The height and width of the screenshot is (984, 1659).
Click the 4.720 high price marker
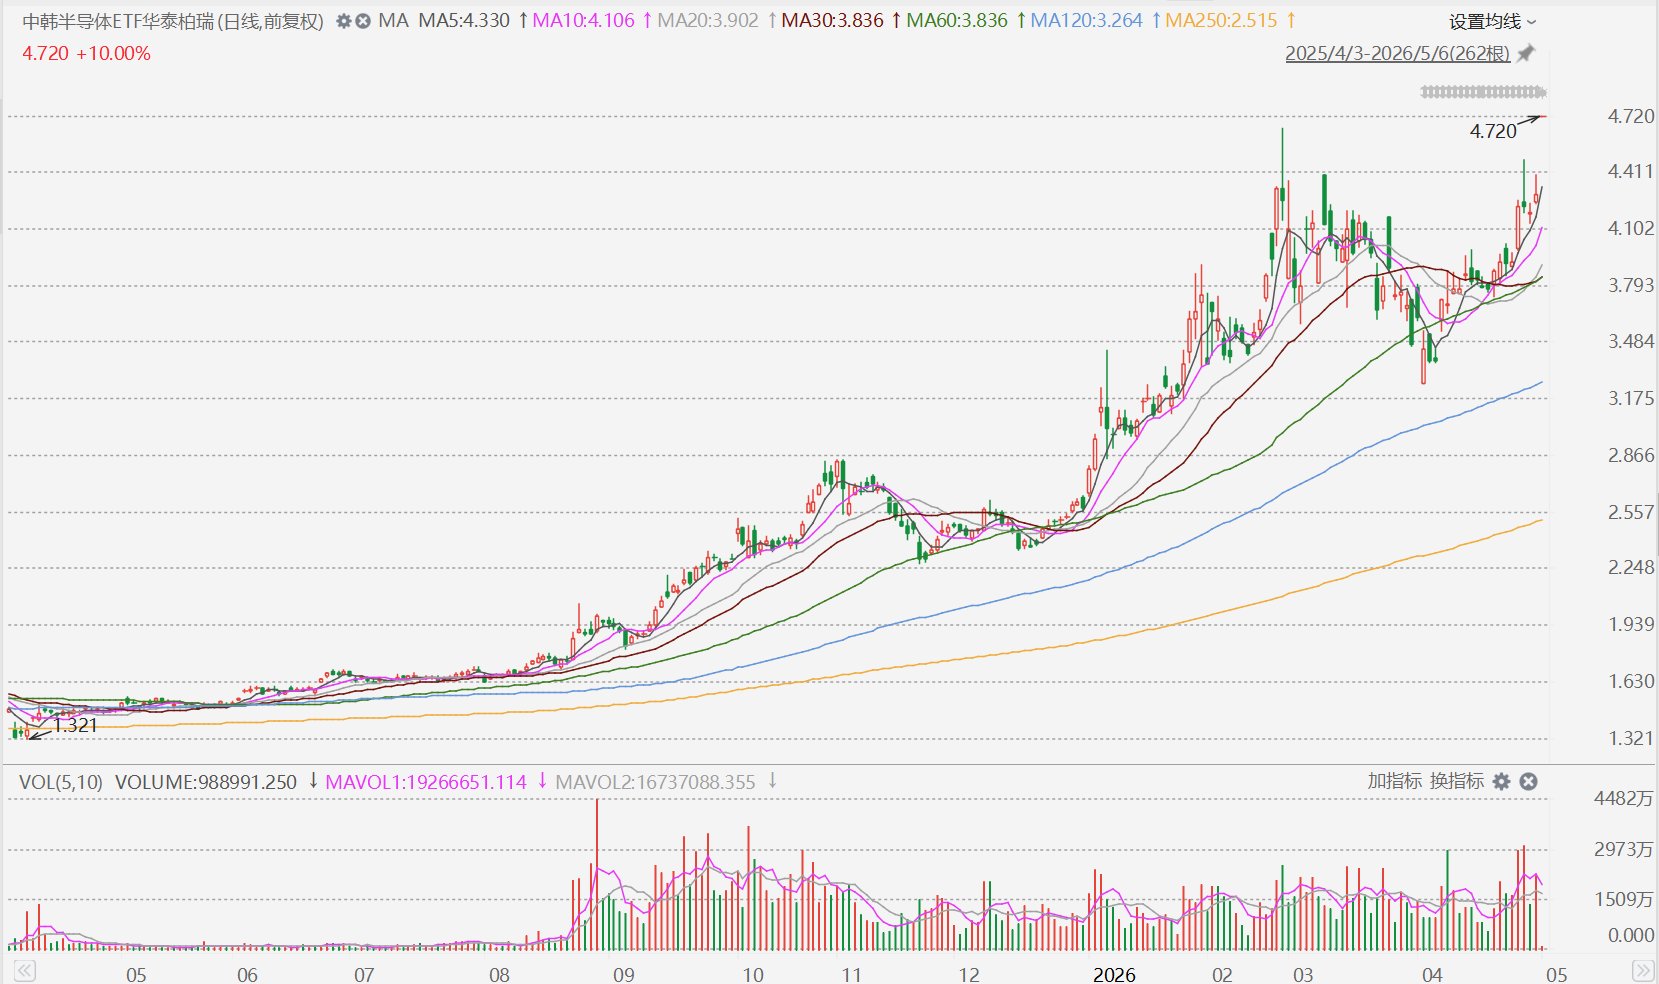point(1492,131)
